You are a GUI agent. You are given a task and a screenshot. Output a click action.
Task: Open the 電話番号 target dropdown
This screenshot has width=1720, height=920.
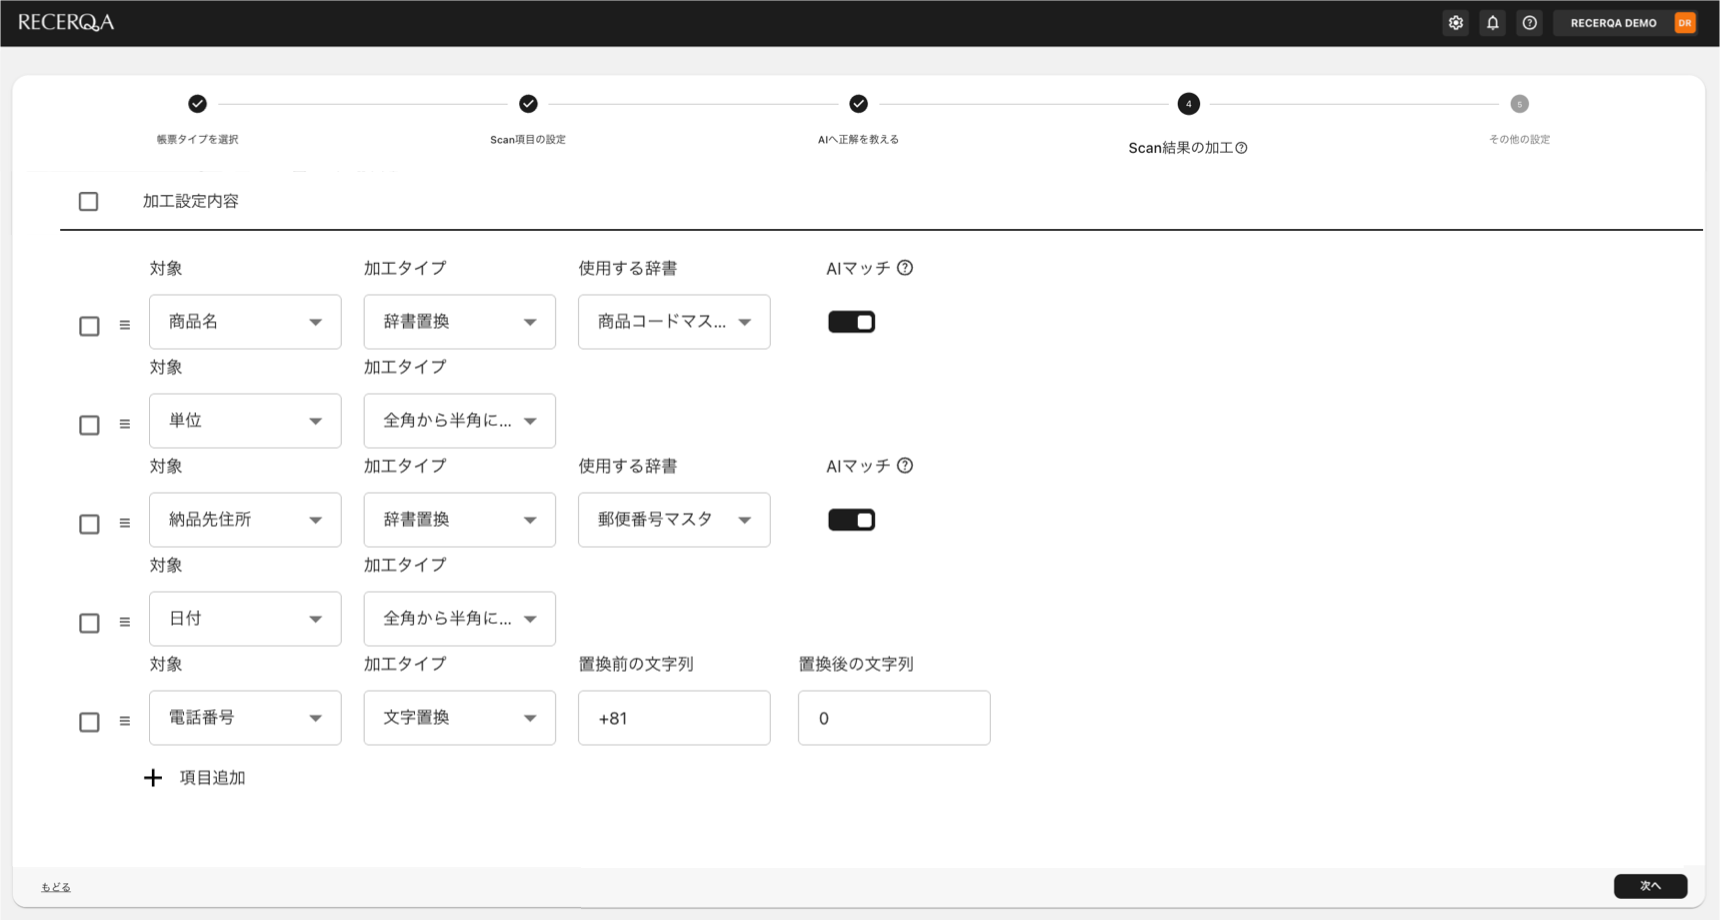245,718
